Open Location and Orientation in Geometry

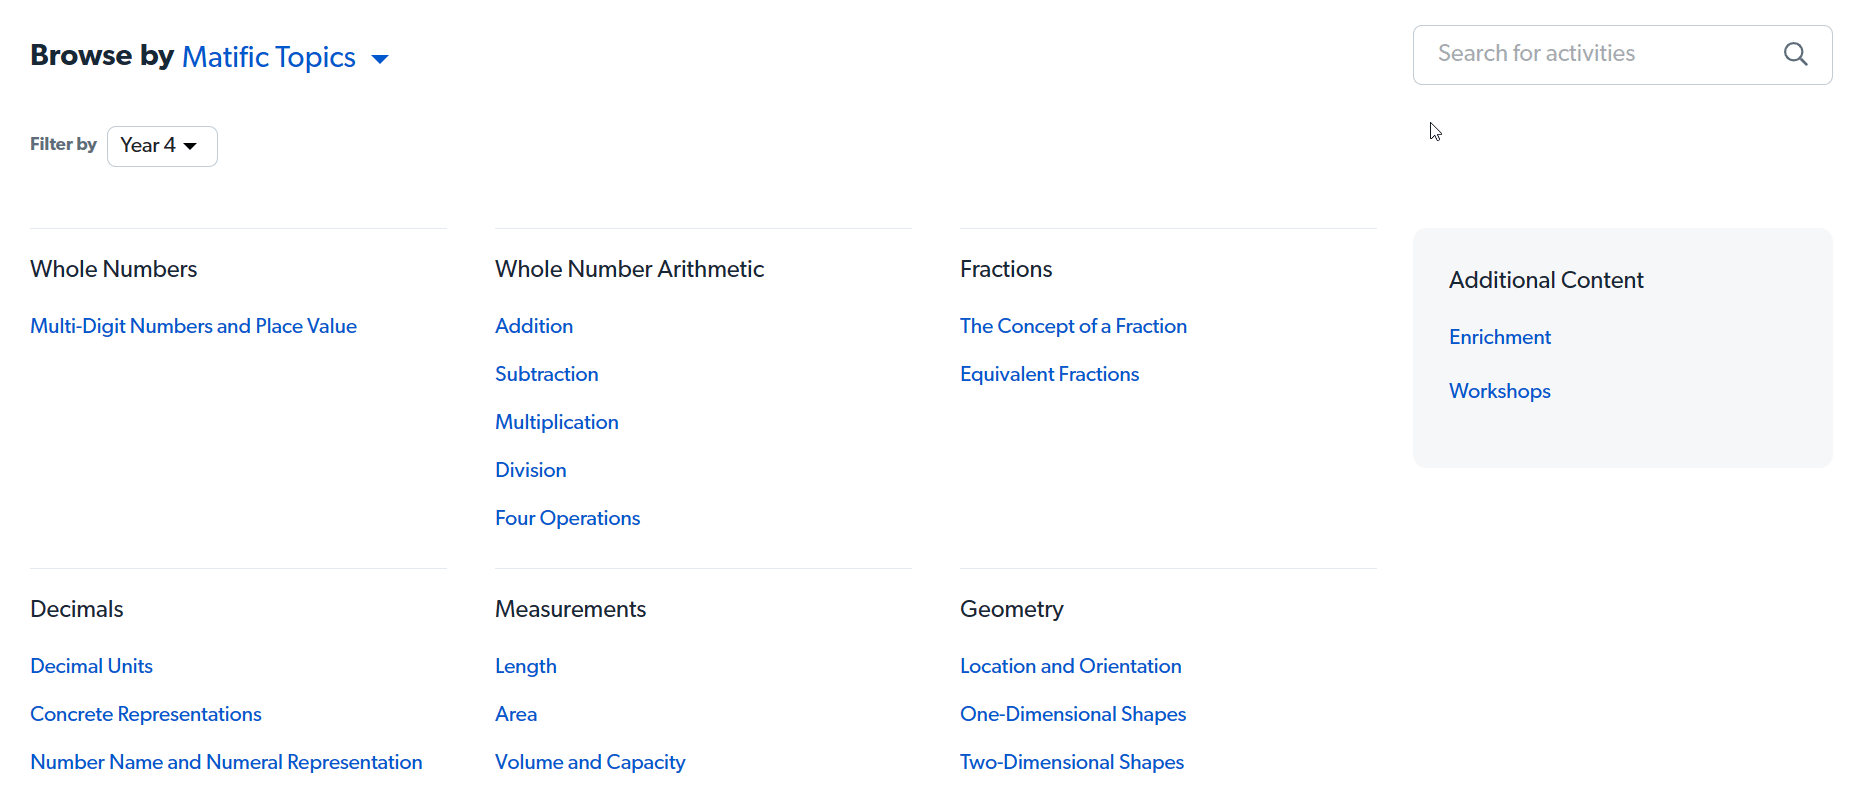1070,666
